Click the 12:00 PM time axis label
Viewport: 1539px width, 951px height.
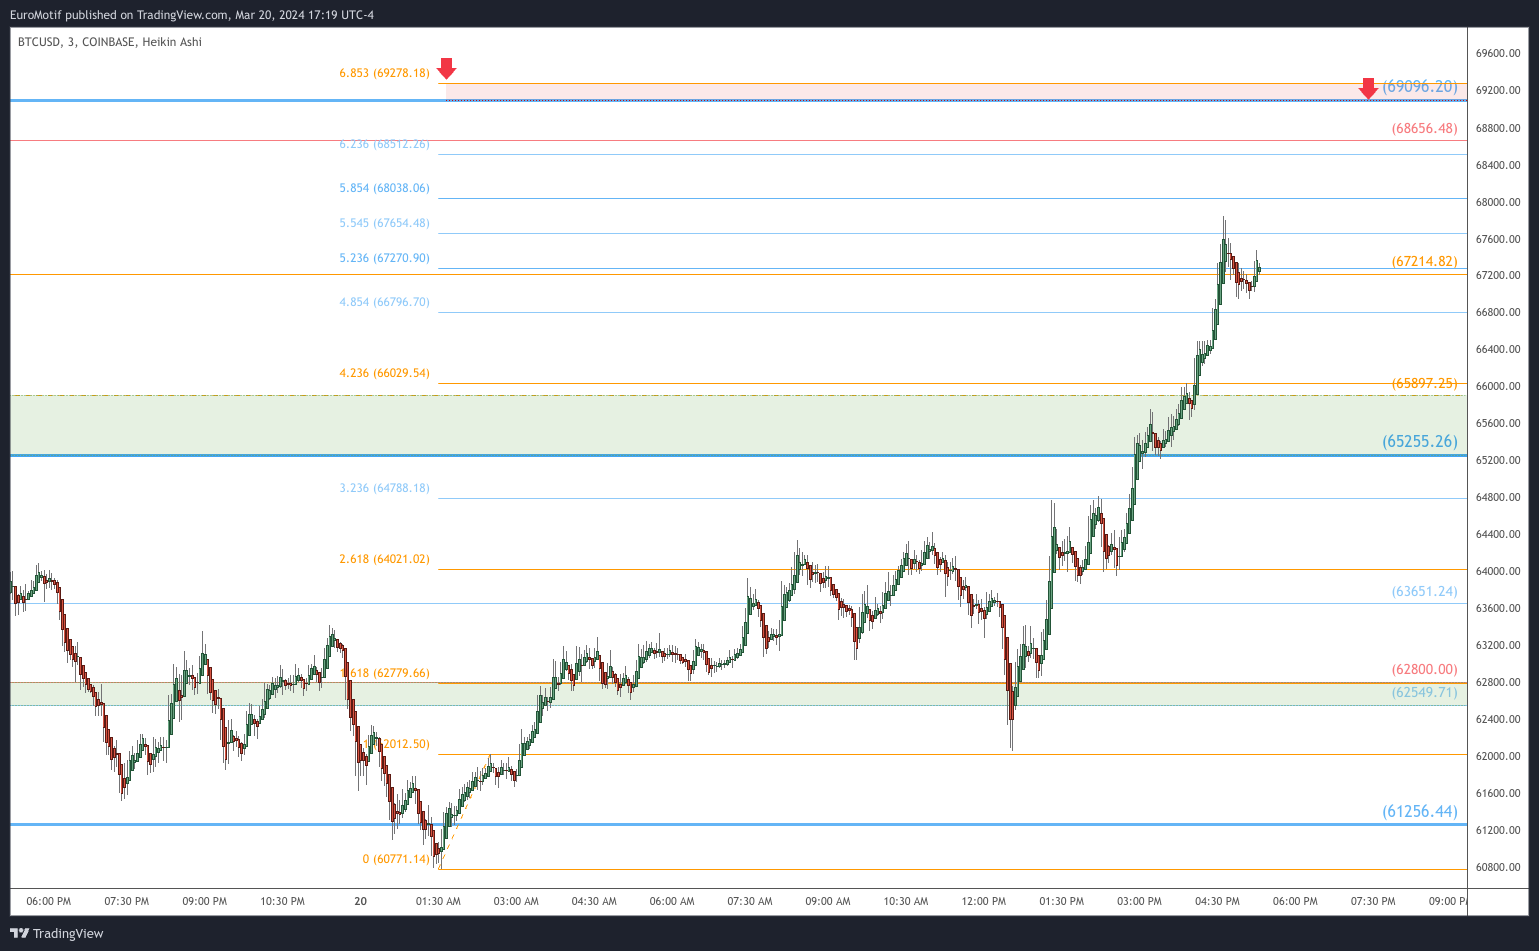click(984, 901)
